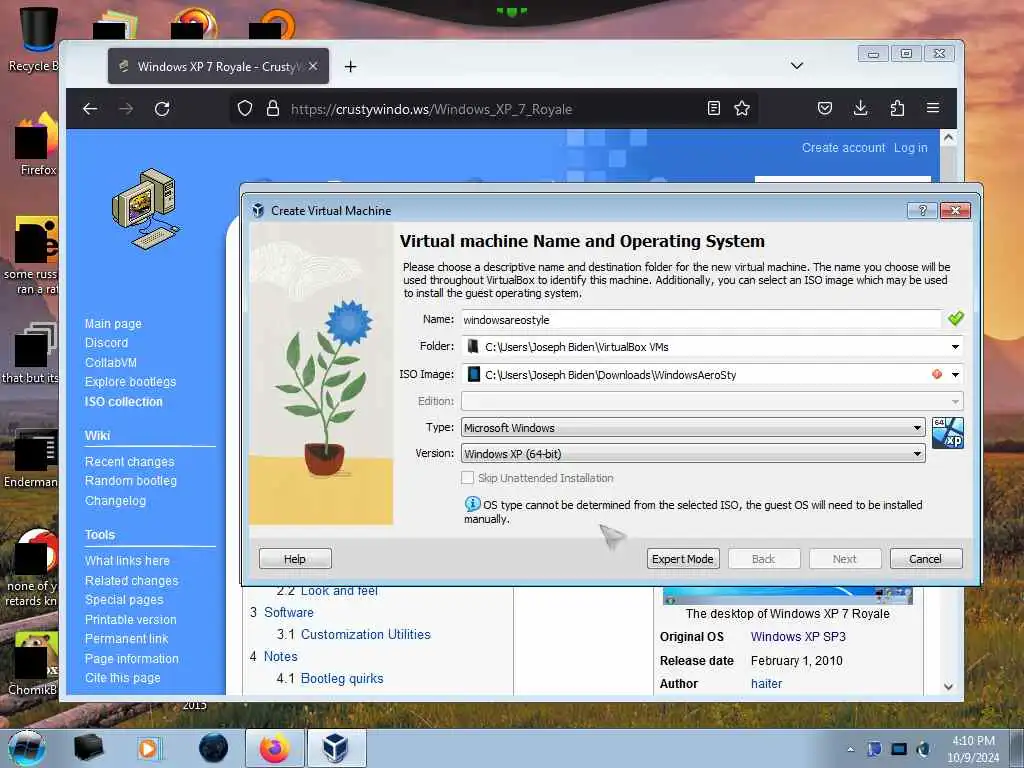1024x768 pixels.
Task: Open the Firefox hamburger menu
Action: [933, 108]
